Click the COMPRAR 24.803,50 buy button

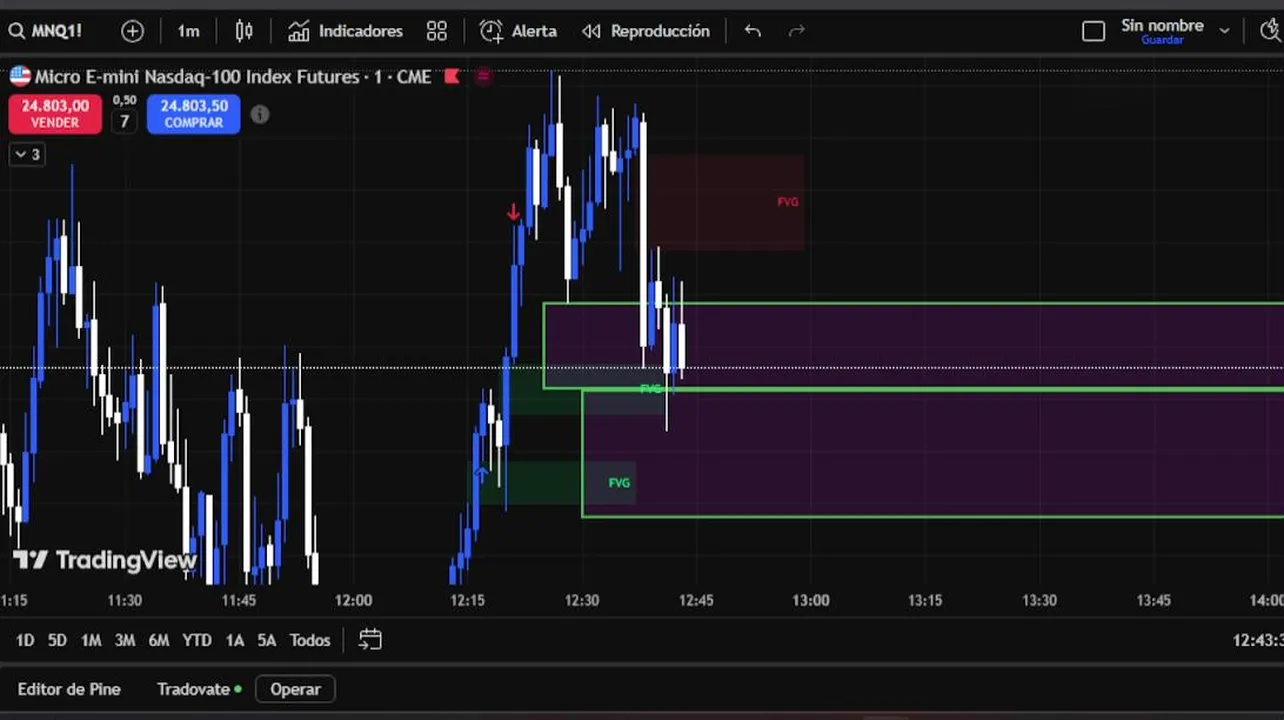pos(194,114)
